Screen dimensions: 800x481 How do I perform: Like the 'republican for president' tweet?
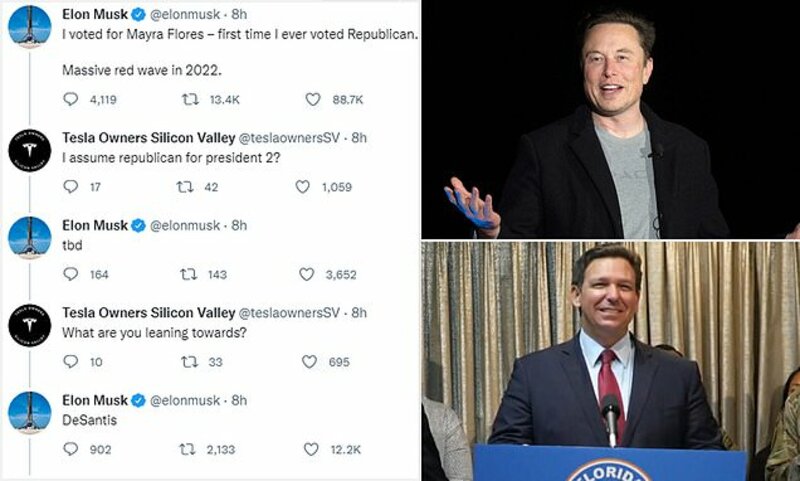point(303,187)
